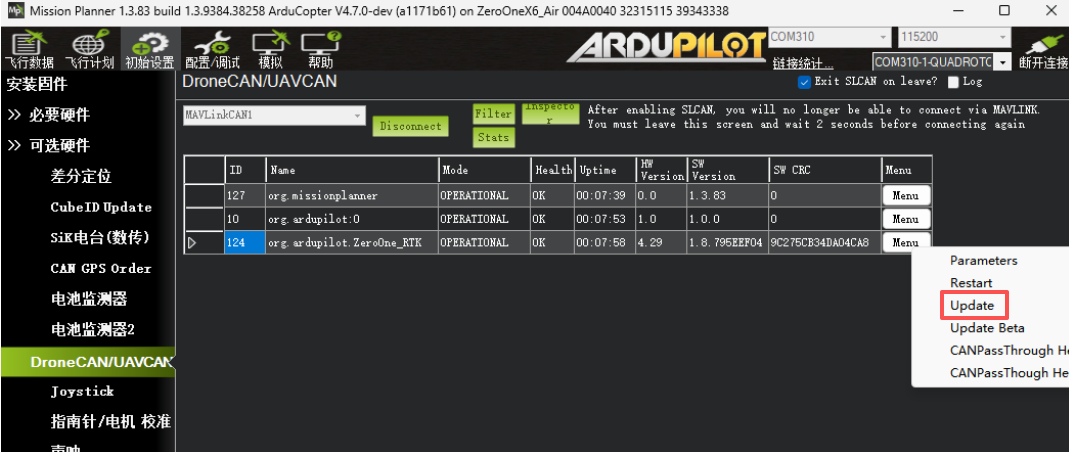The width and height of the screenshot is (1069, 452).
Task: Select the 初始设置 initial setup icon
Action: click(x=149, y=50)
